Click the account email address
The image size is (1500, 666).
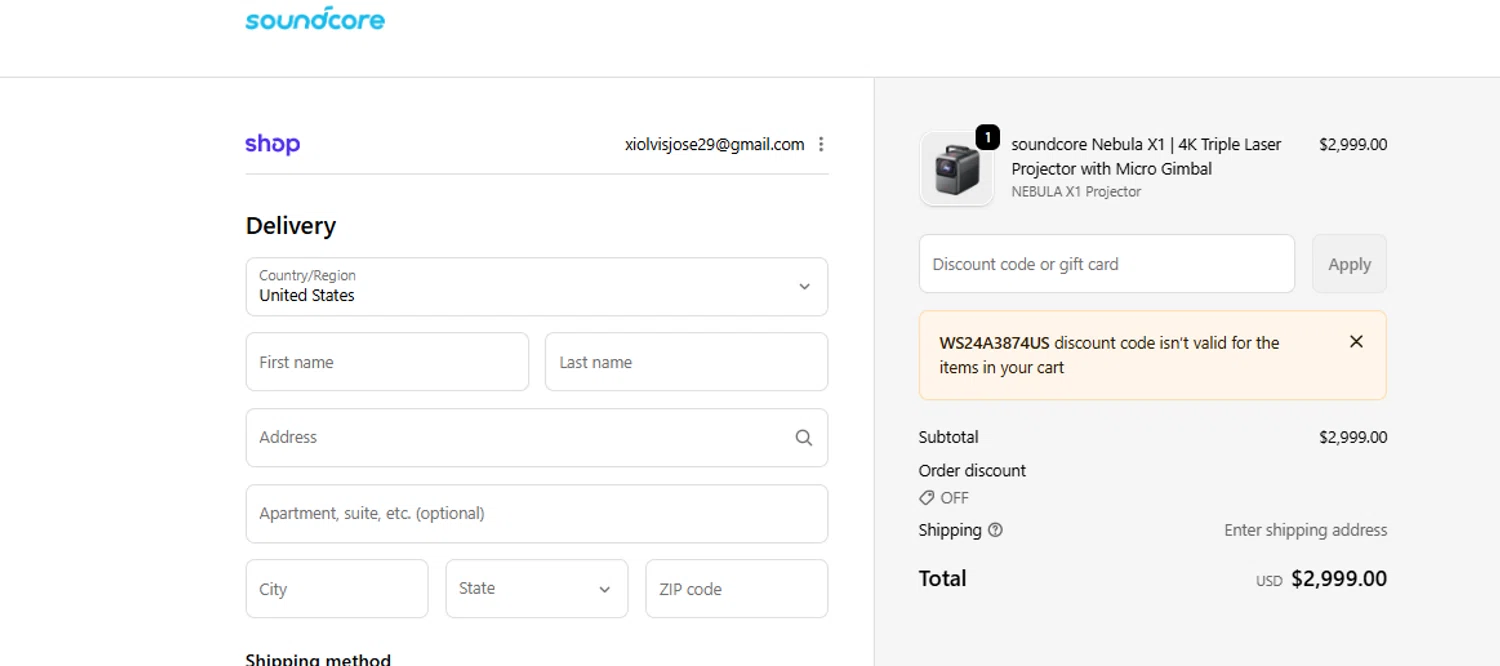click(714, 144)
